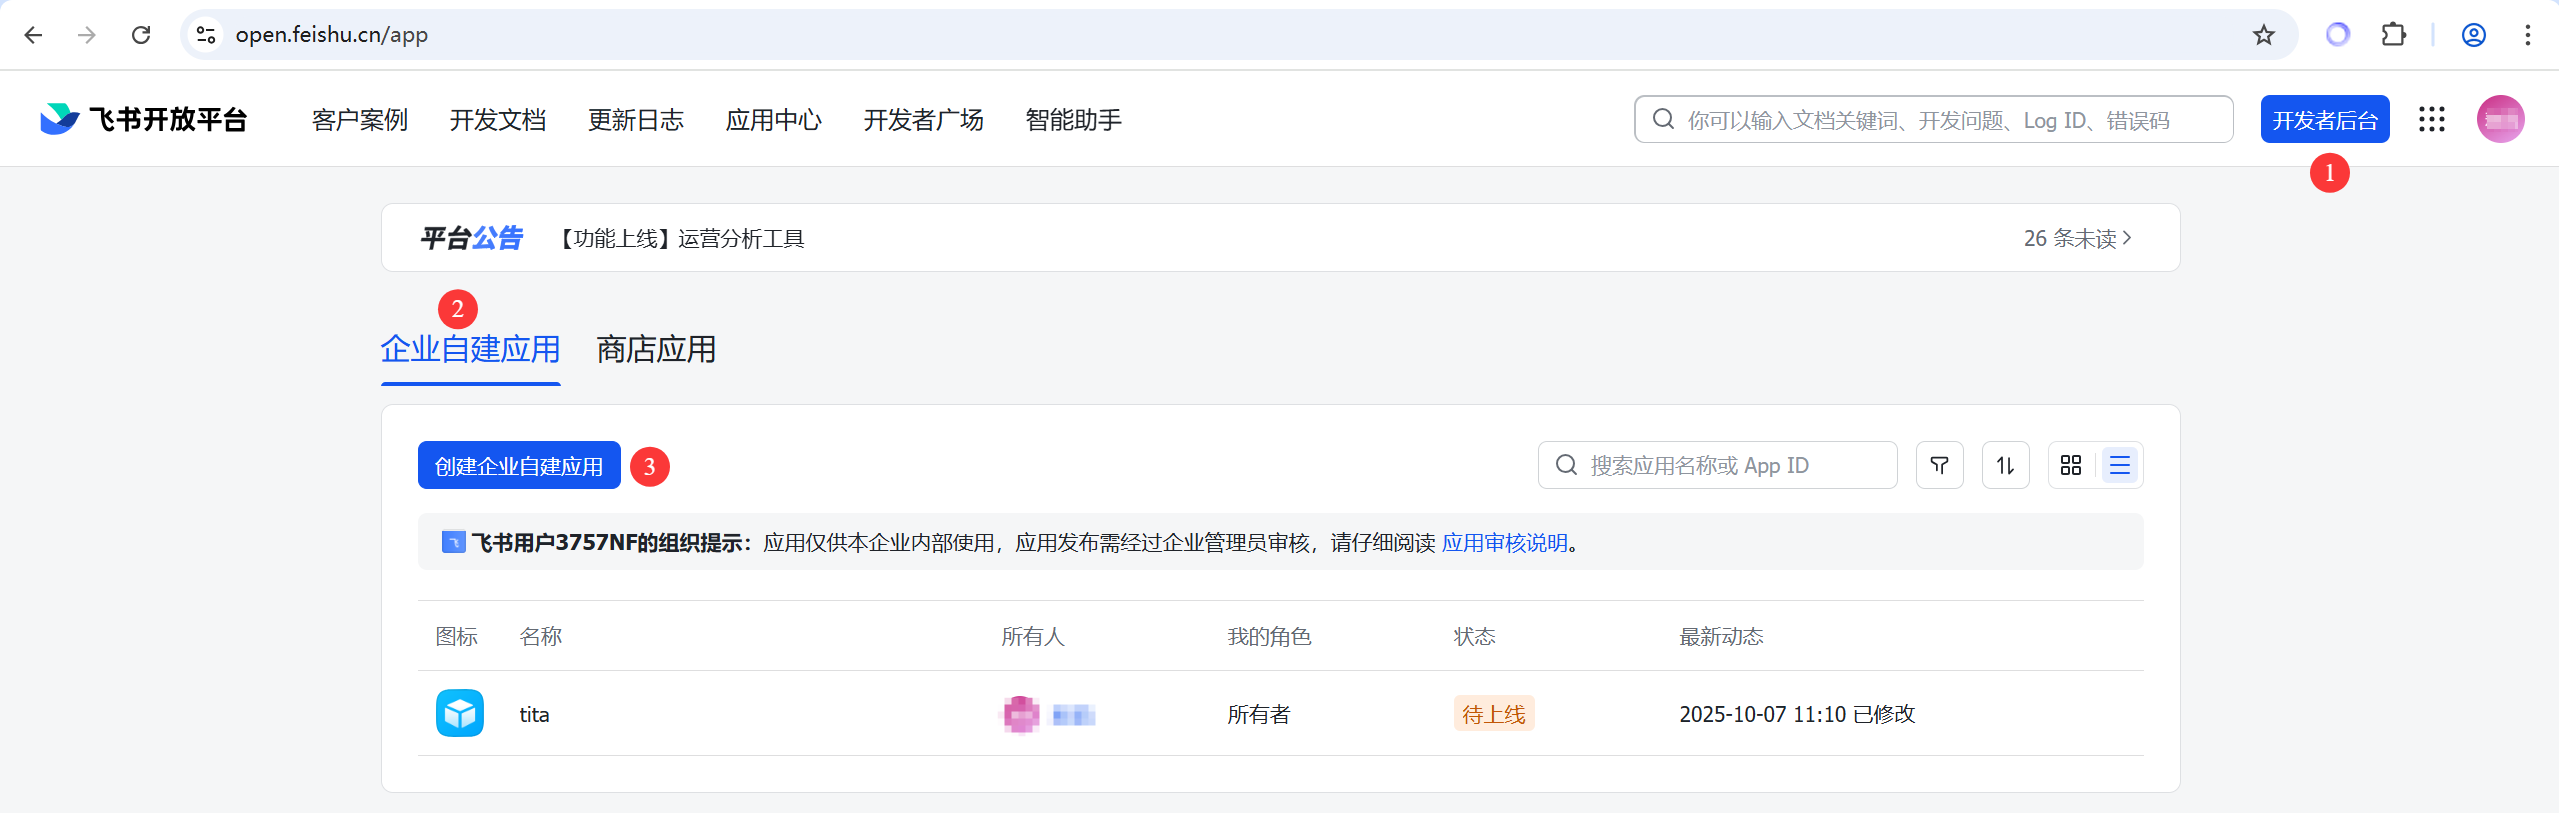Open the browser three-dot menu

click(2527, 35)
